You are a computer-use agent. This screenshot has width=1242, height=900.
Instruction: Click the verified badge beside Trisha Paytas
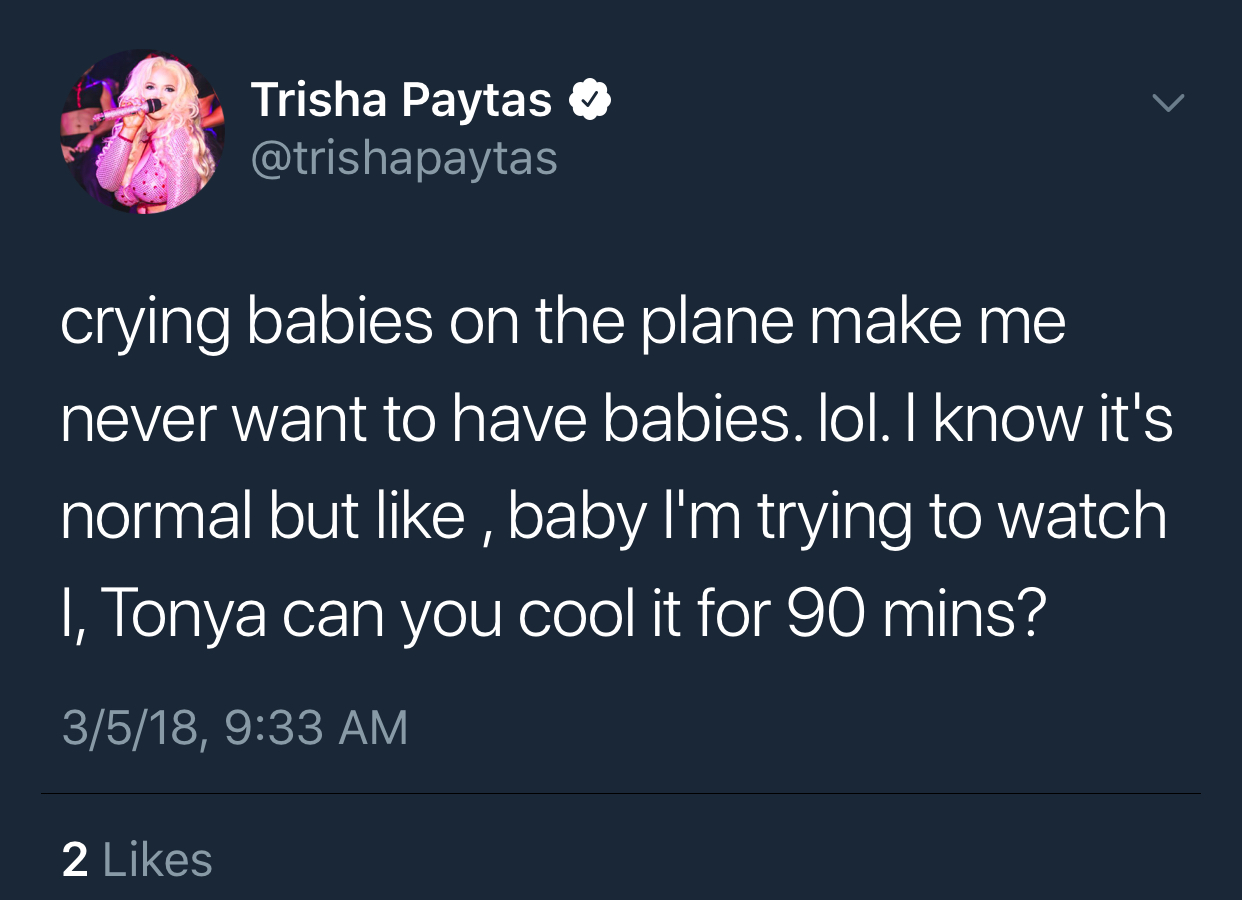(590, 100)
